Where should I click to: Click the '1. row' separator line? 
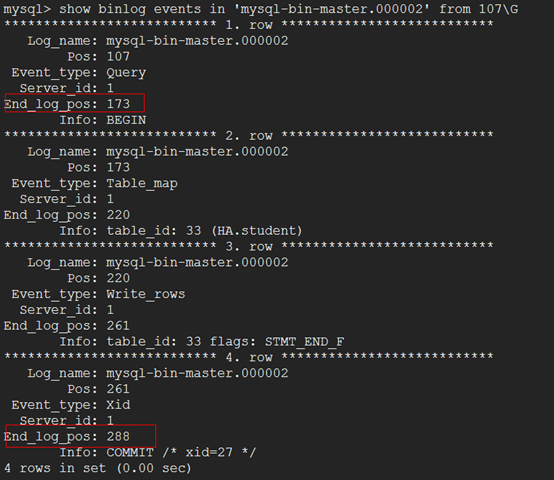tap(248, 25)
